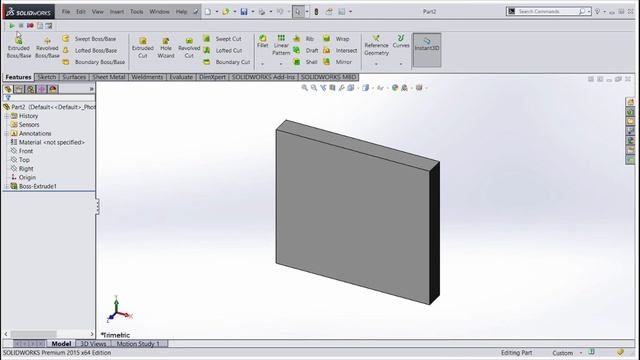Expand the History tree node
Screen dimensions: 640x360
7,116
